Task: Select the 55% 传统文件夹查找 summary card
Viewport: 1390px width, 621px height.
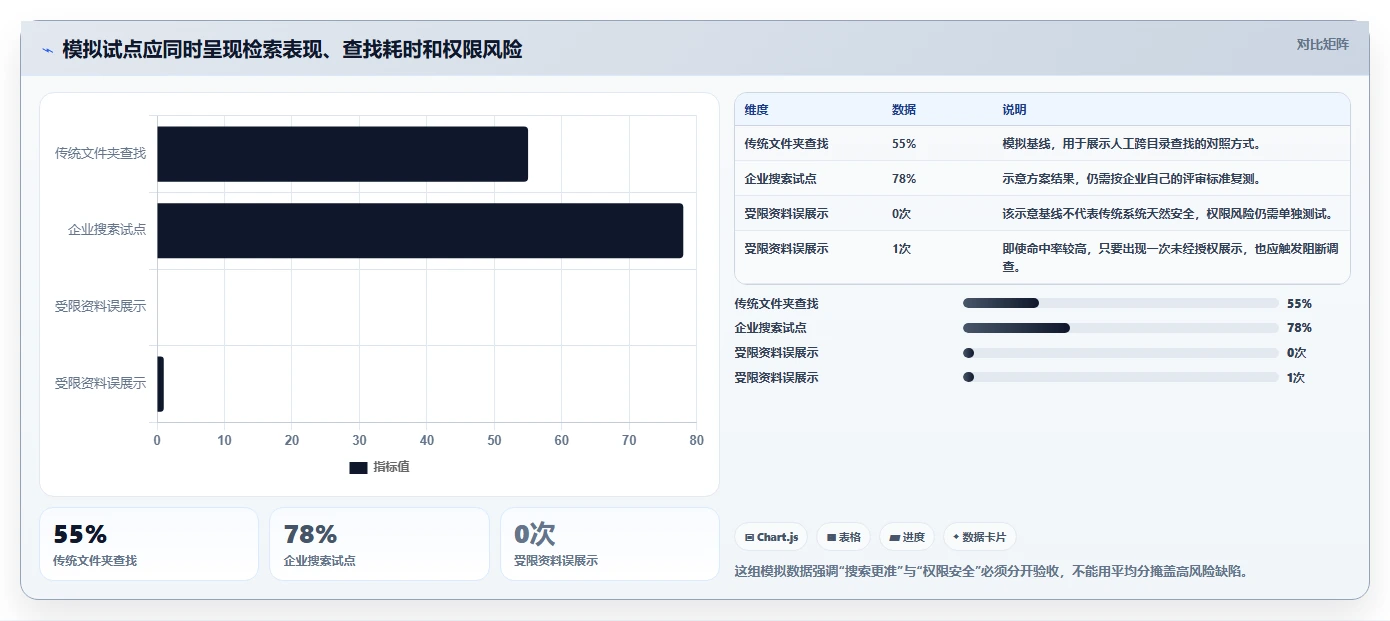Action: (x=149, y=544)
